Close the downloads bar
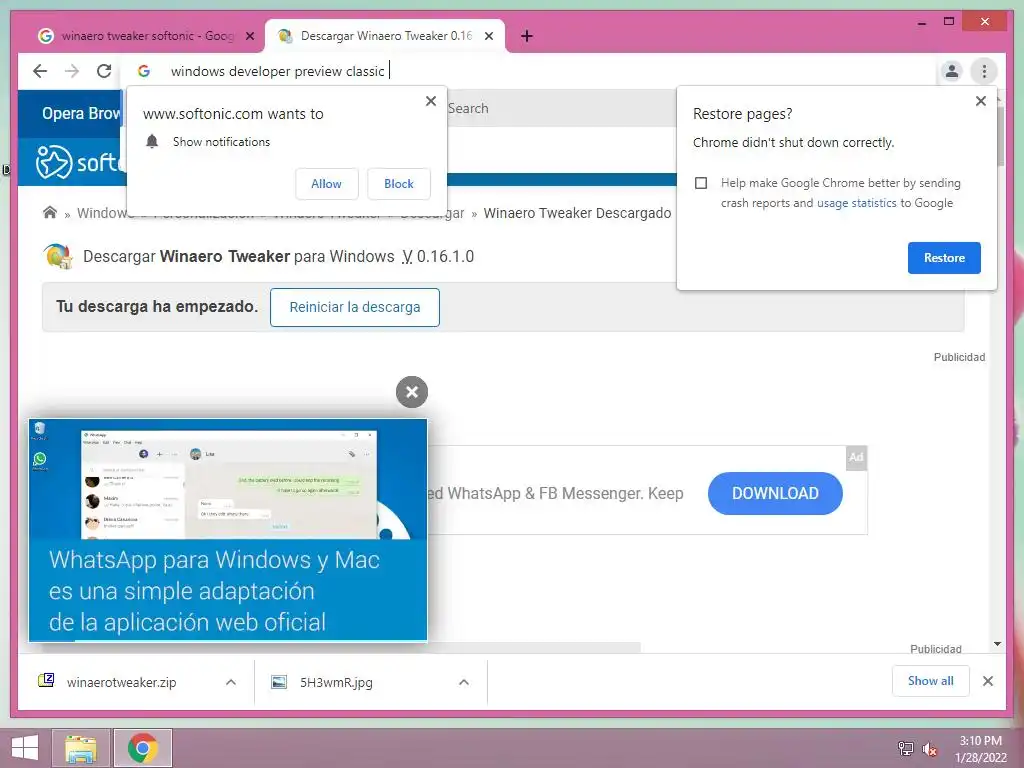The height and width of the screenshot is (768, 1024). click(987, 681)
